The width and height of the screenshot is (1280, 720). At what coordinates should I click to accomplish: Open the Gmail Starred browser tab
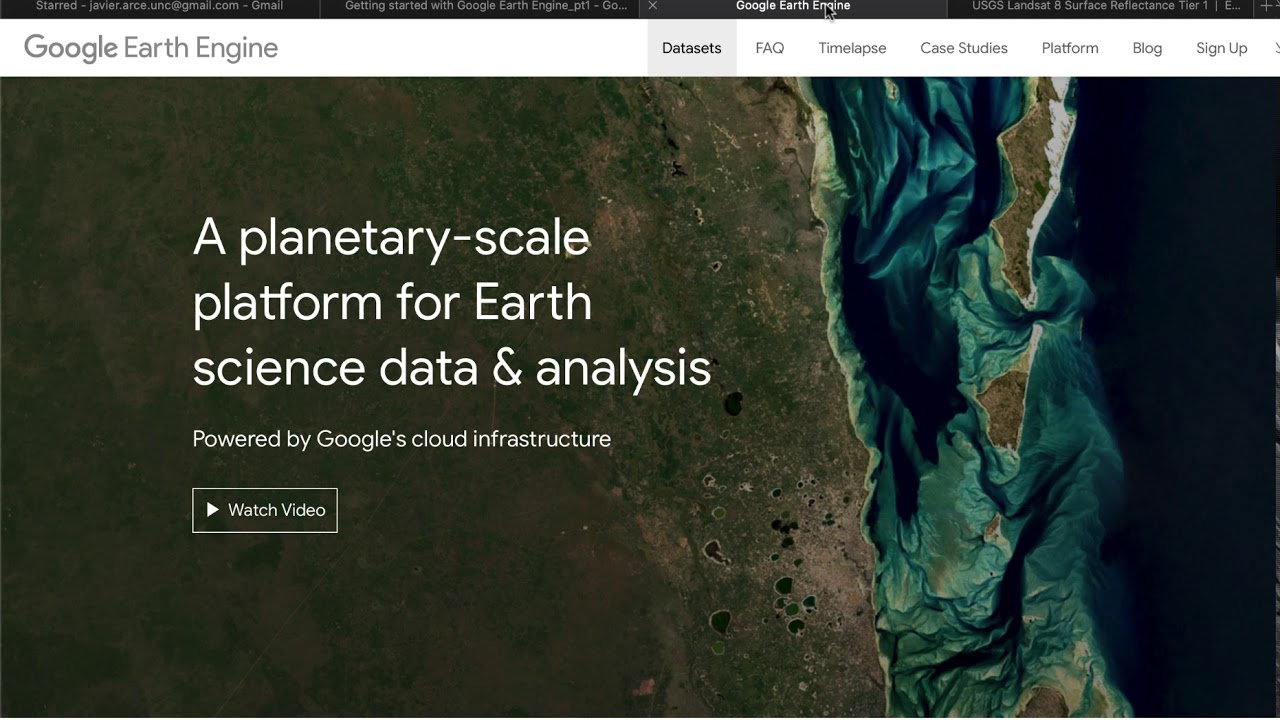(160, 6)
